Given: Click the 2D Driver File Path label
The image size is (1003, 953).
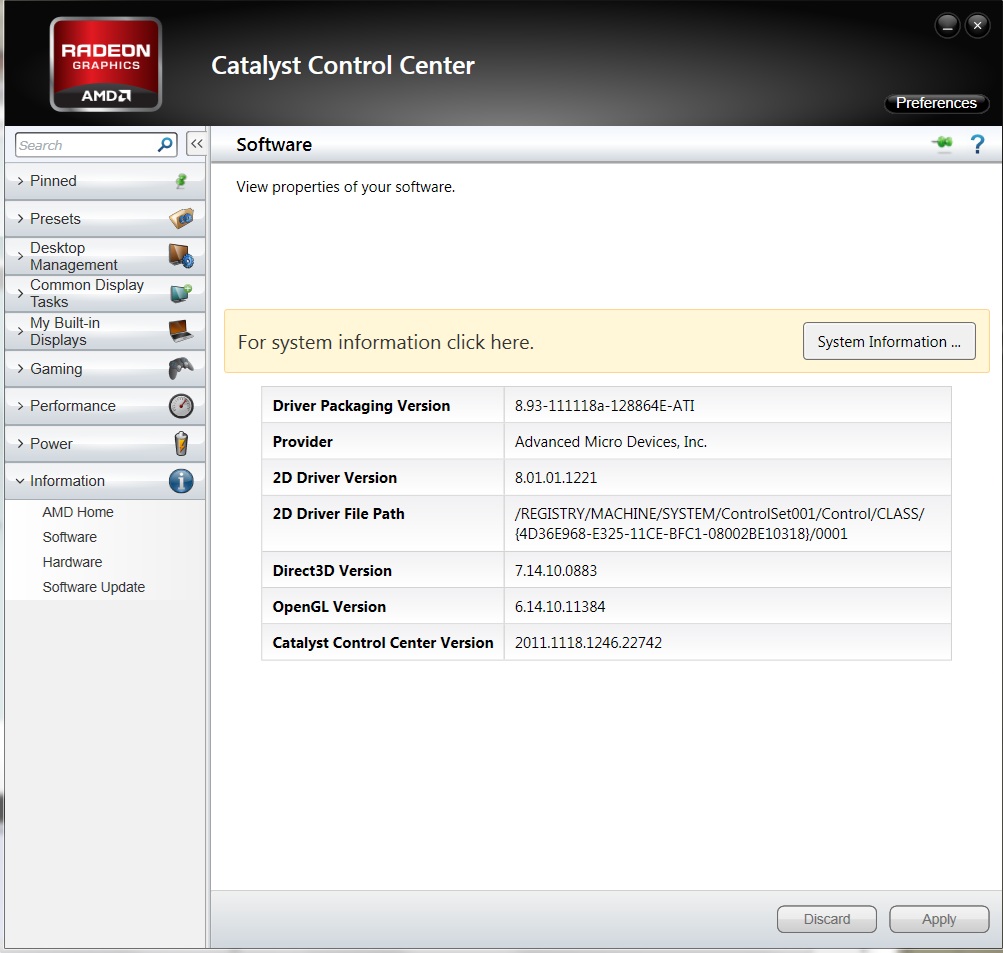Looking at the screenshot, I should pos(338,514).
